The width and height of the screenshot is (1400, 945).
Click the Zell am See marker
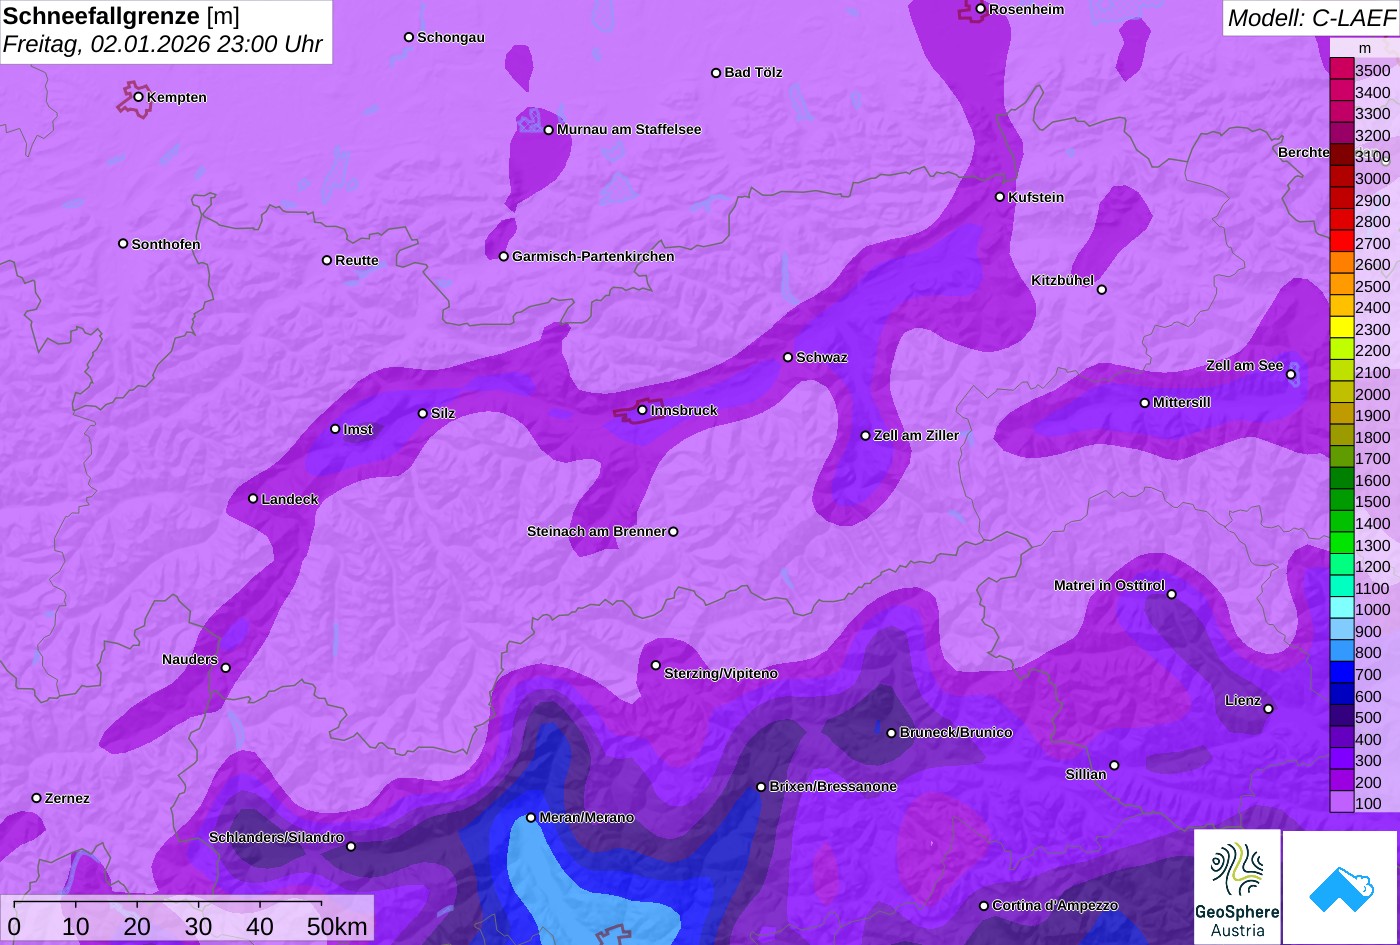tap(1291, 375)
